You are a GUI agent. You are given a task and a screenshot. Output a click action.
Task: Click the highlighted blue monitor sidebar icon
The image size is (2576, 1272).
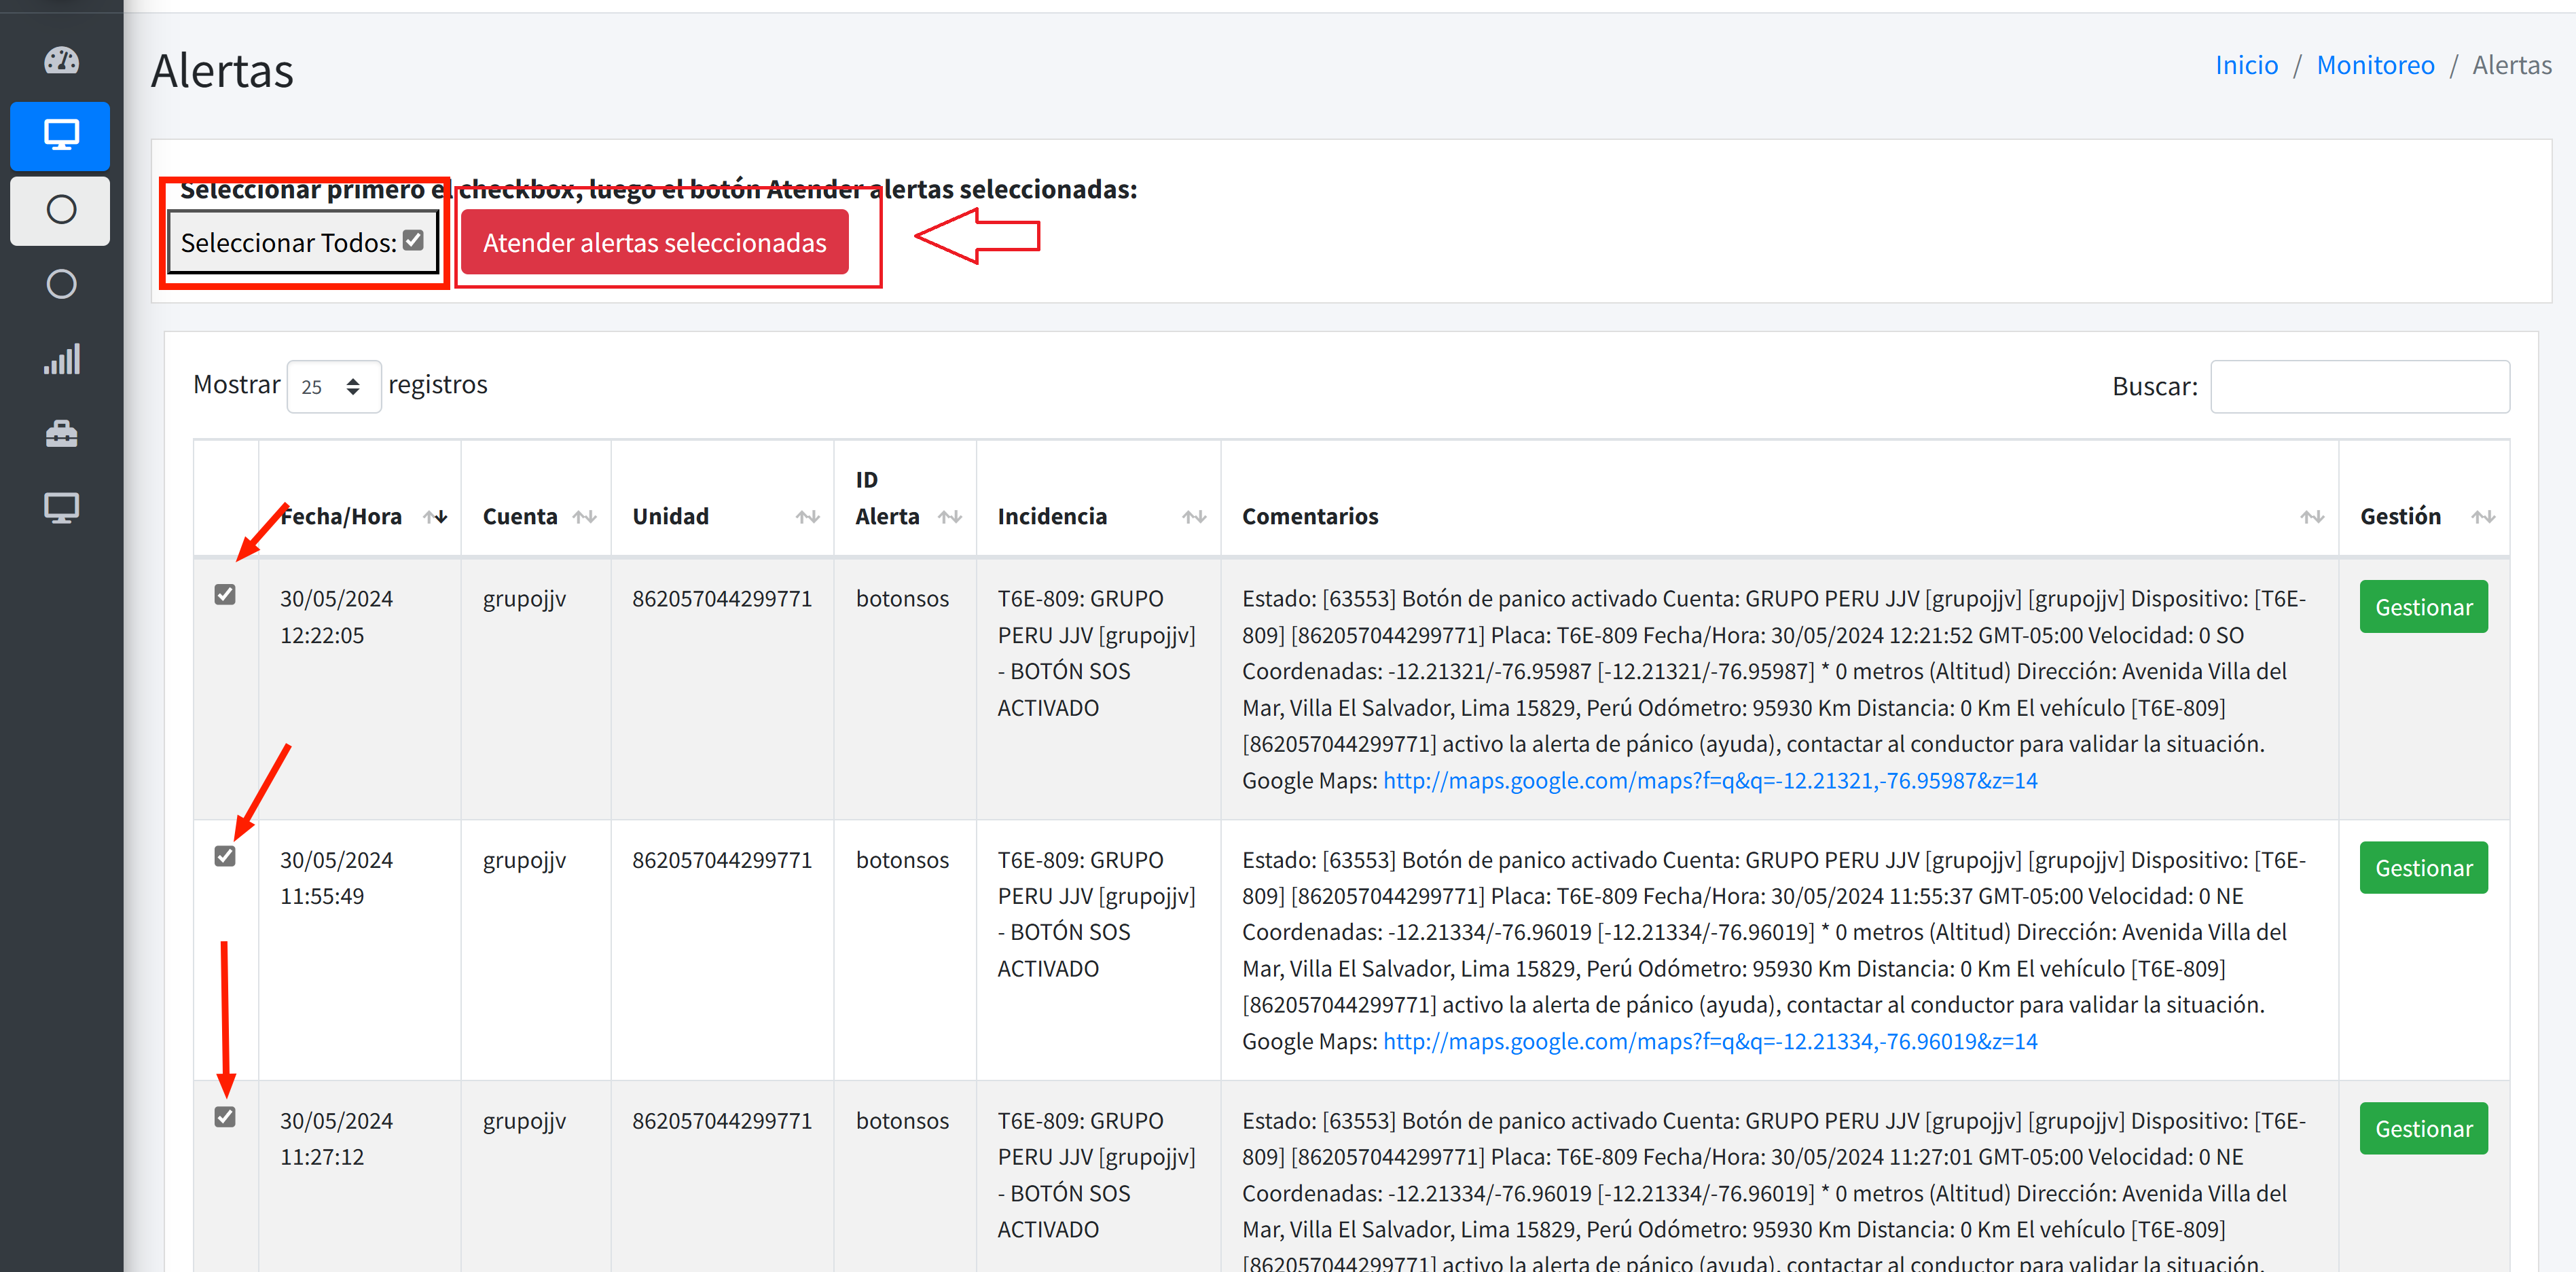61,135
